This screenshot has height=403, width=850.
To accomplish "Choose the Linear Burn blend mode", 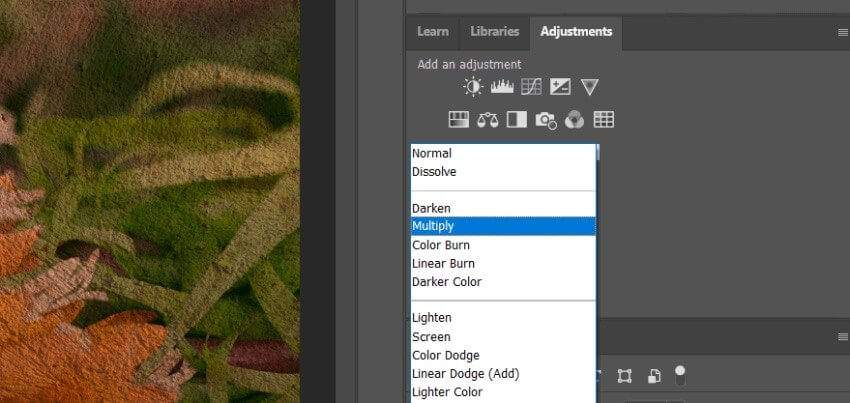I will pos(503,264).
